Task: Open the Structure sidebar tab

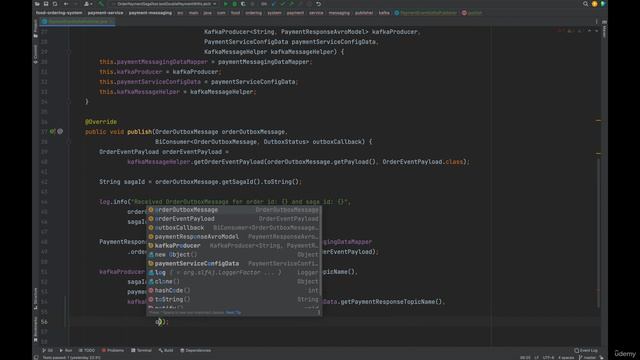Action: click(36, 299)
